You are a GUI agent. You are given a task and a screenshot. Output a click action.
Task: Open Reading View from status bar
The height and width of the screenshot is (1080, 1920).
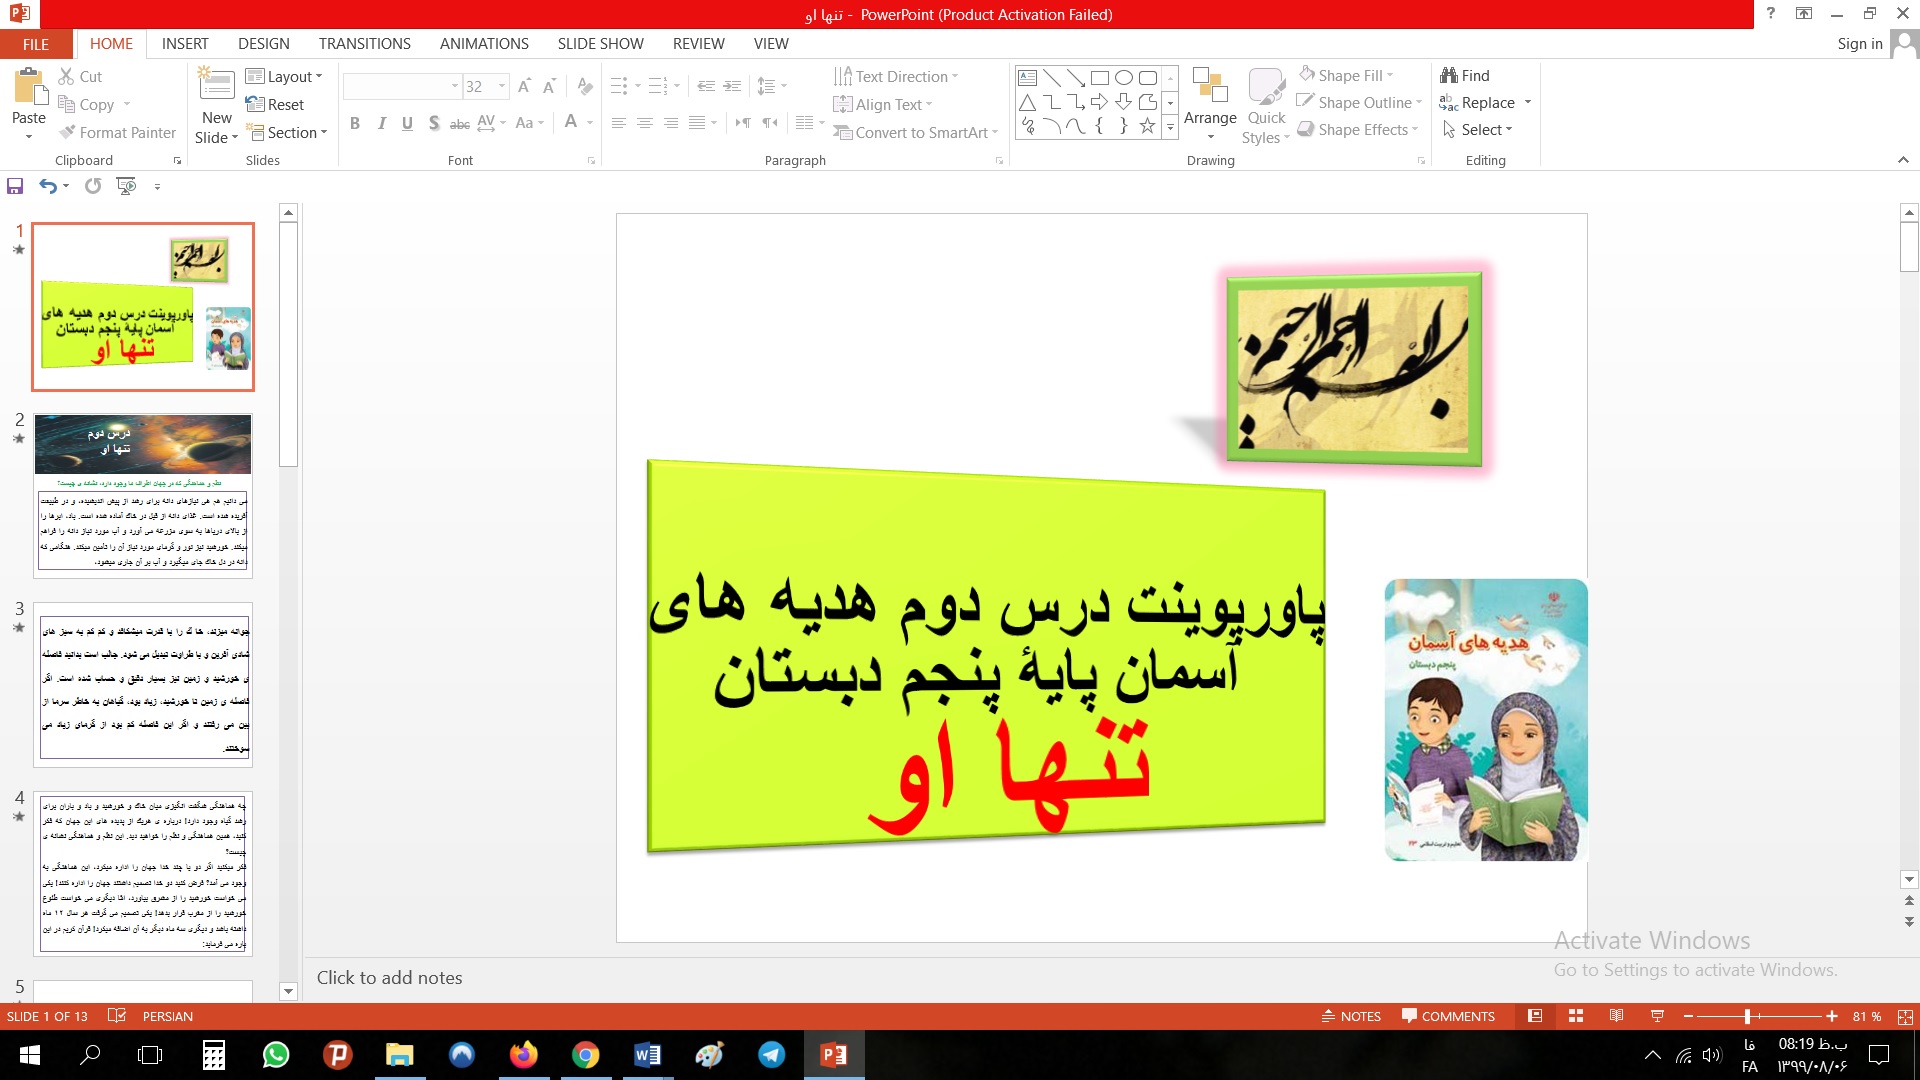click(x=1616, y=1016)
